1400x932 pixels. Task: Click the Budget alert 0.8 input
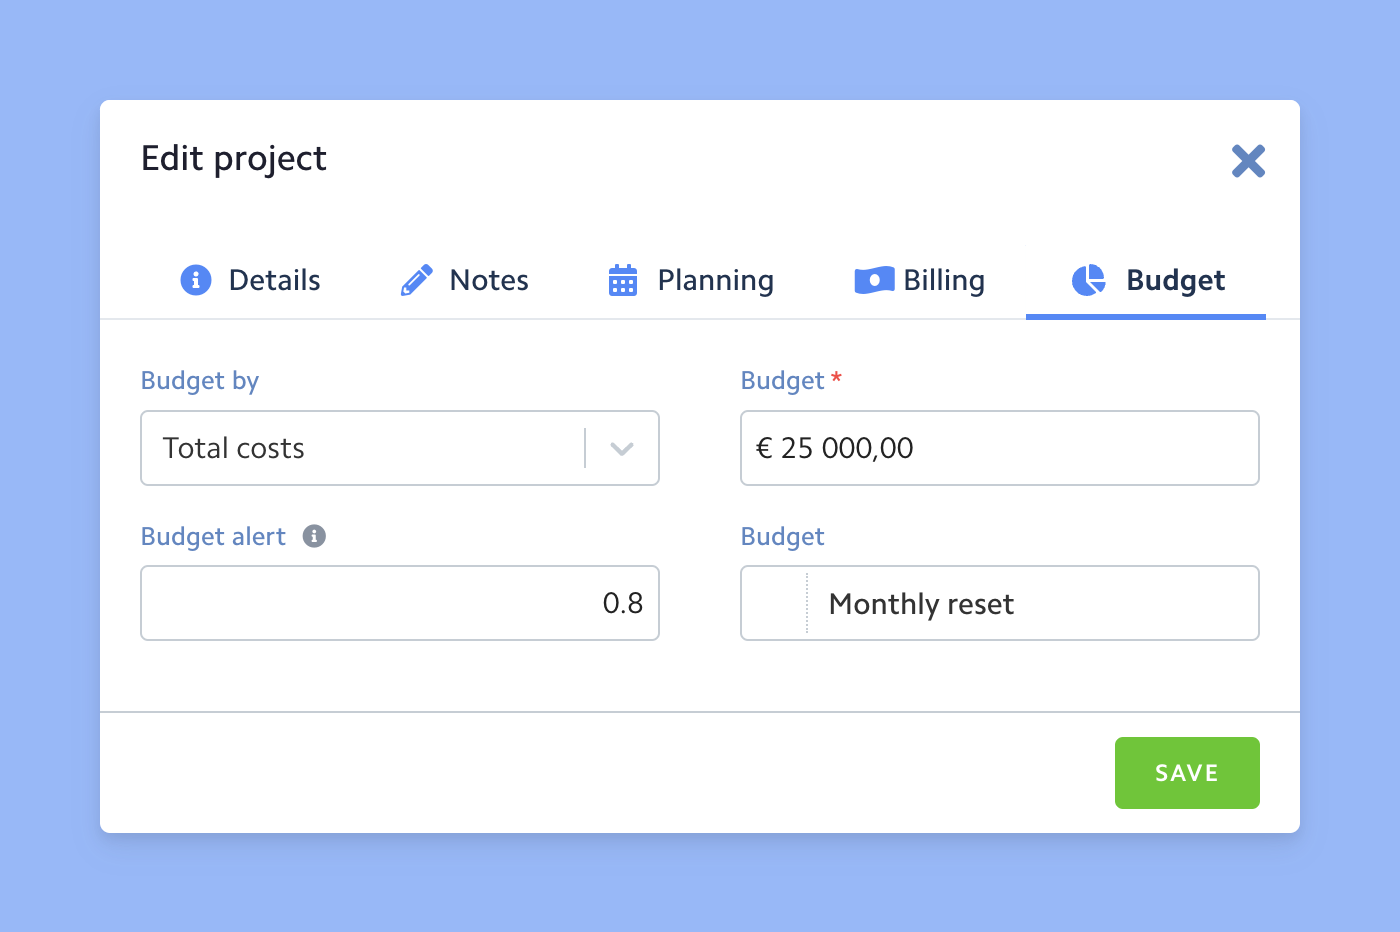pyautogui.click(x=400, y=603)
